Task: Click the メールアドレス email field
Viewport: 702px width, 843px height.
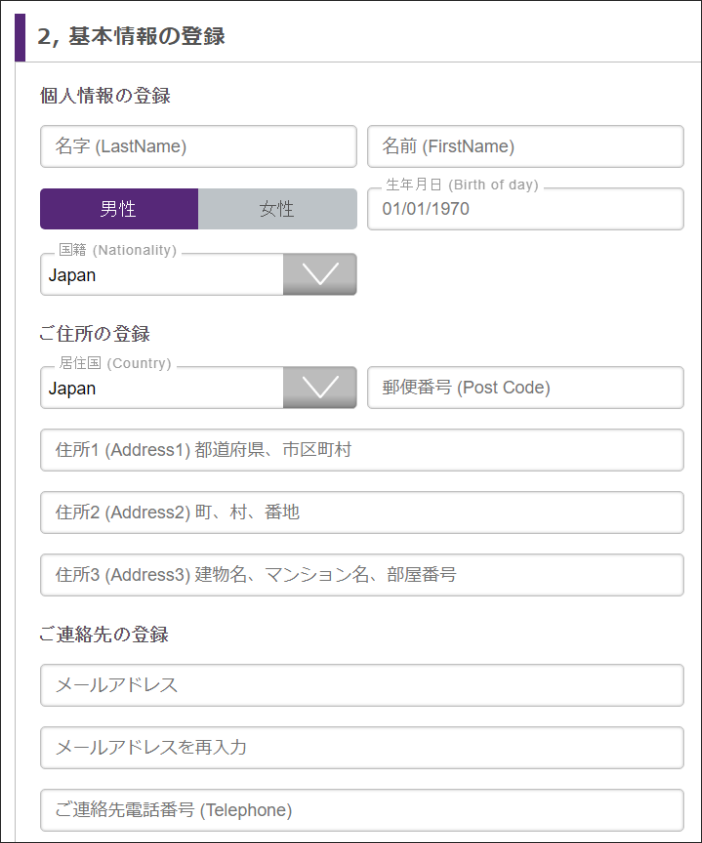Action: point(362,685)
